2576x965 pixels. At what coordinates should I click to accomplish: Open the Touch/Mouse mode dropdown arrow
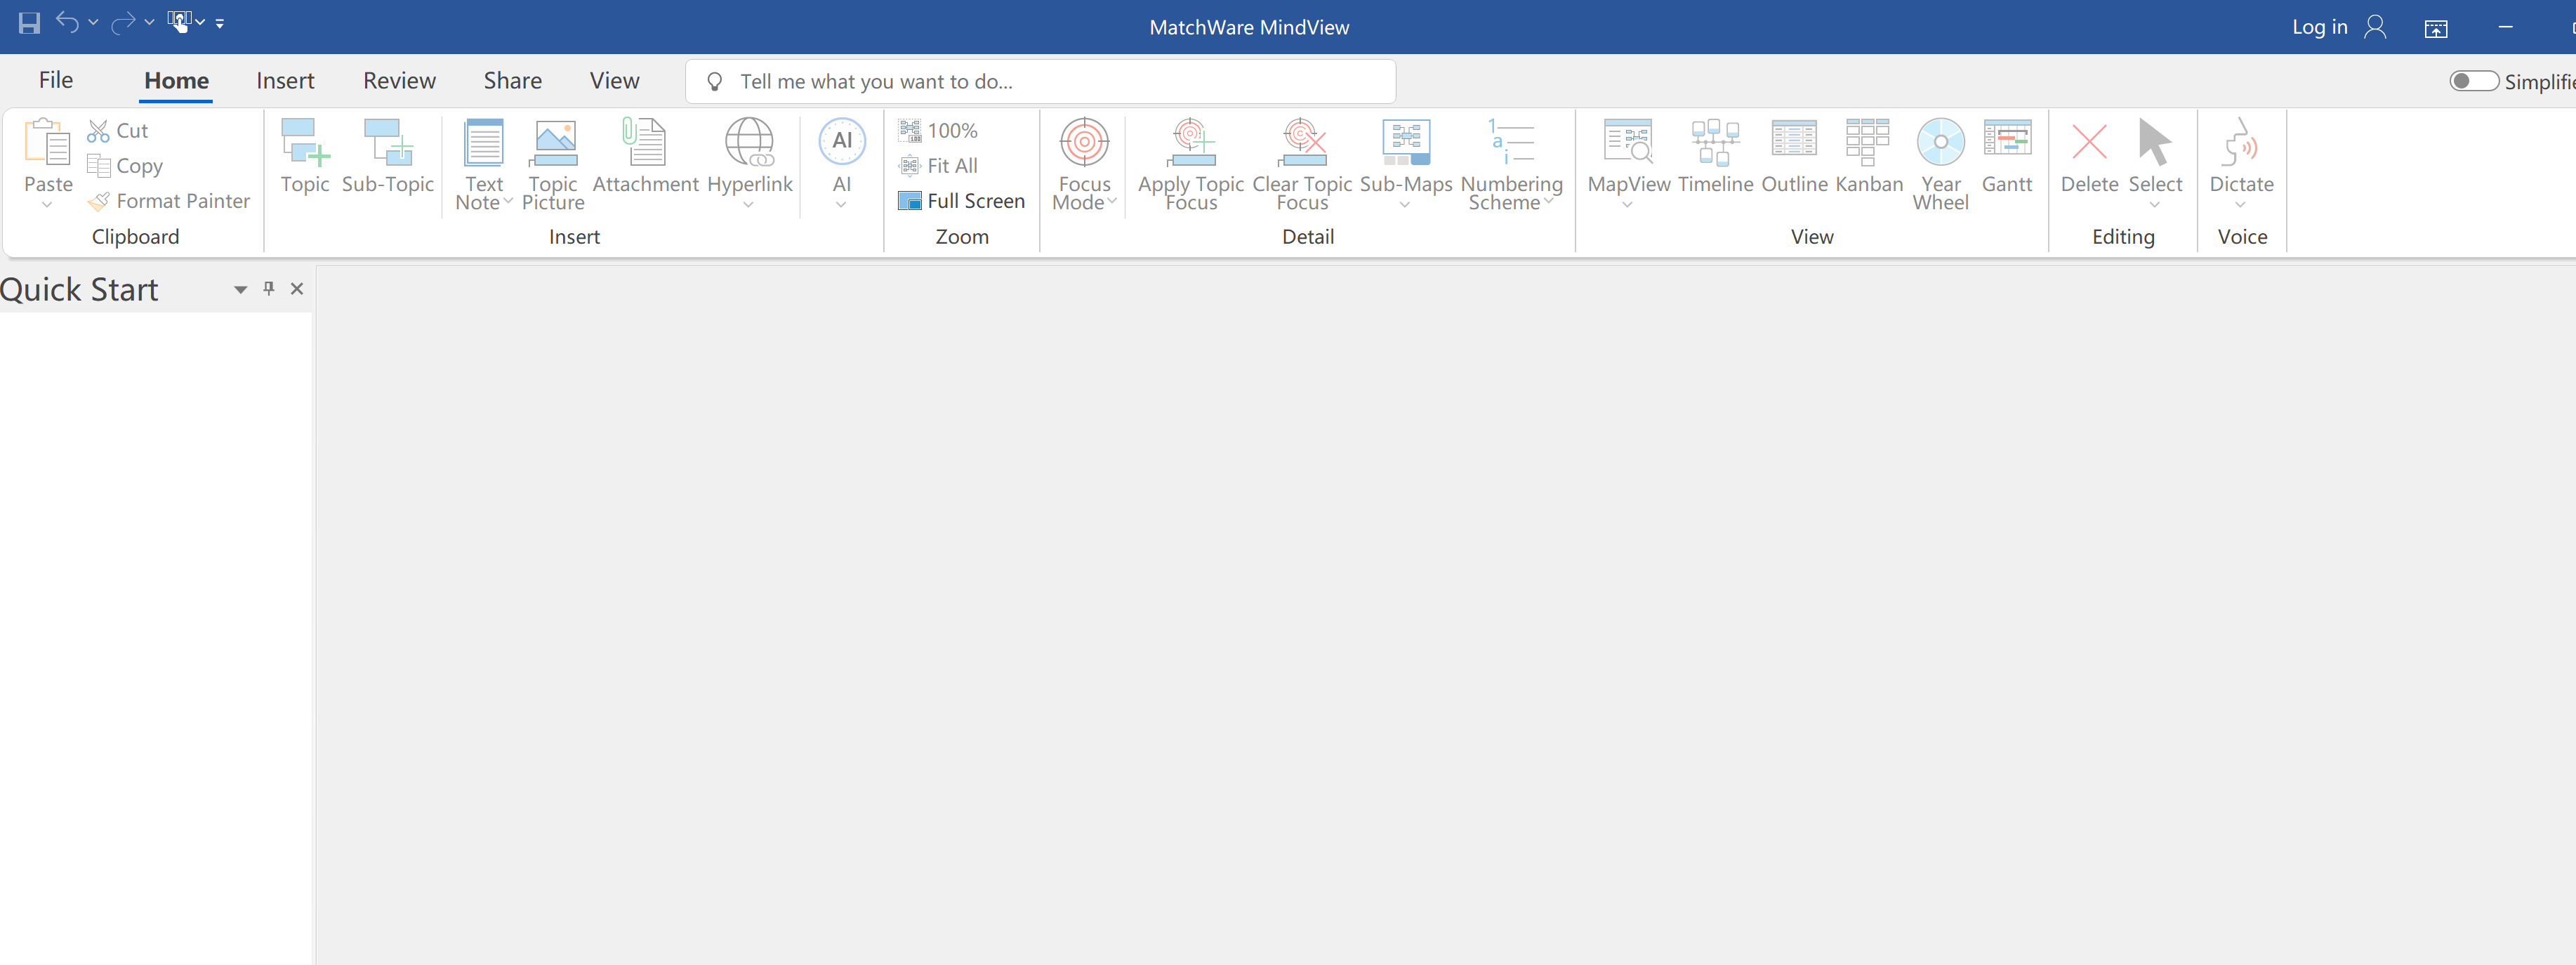200,22
